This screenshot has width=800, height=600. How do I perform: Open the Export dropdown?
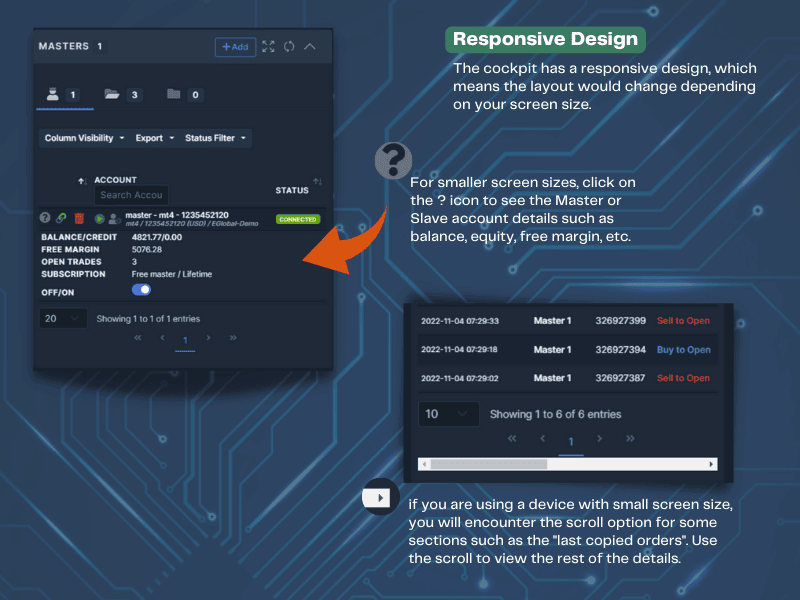155,138
